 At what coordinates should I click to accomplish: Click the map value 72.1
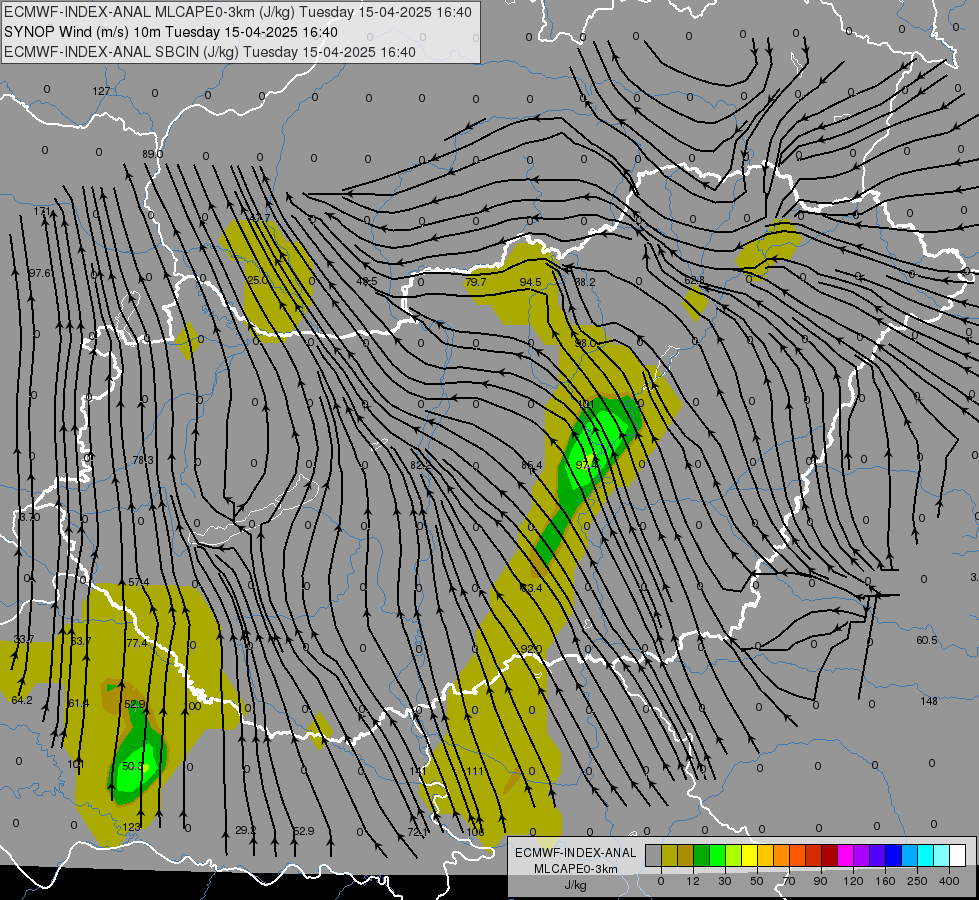pyautogui.click(x=418, y=832)
